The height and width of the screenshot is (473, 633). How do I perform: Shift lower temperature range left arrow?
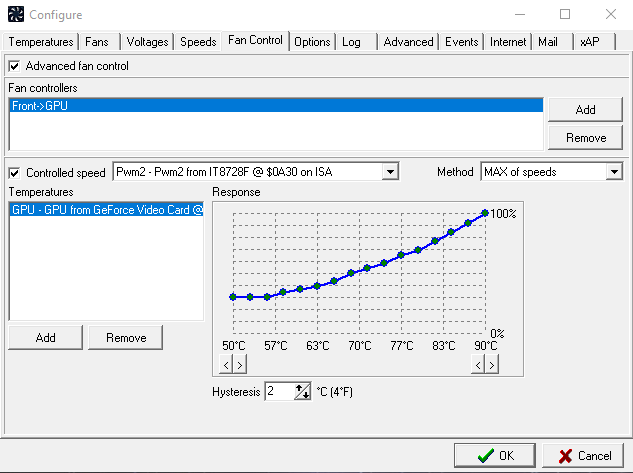coord(226,365)
